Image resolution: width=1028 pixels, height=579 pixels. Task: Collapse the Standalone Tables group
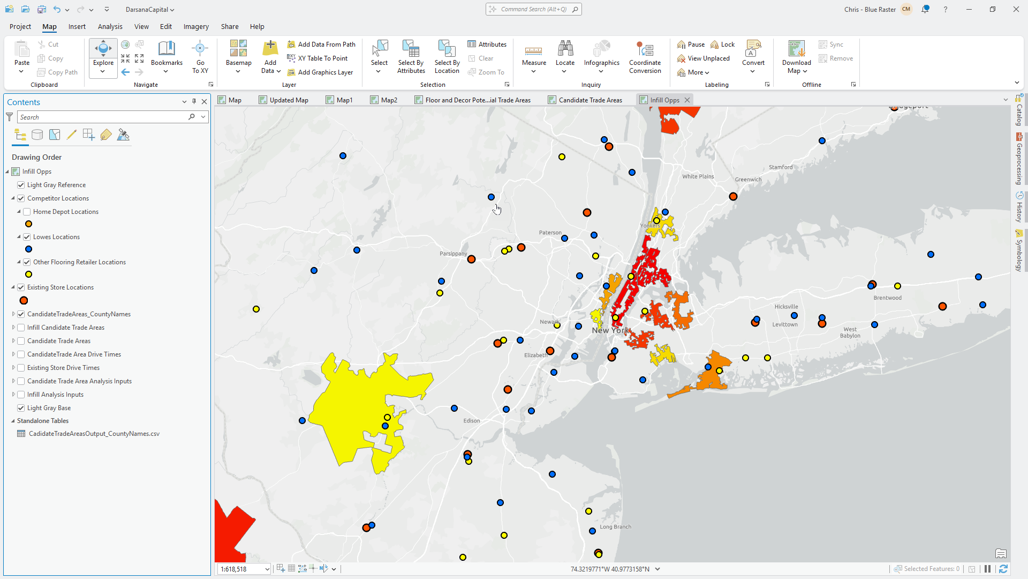(x=13, y=421)
